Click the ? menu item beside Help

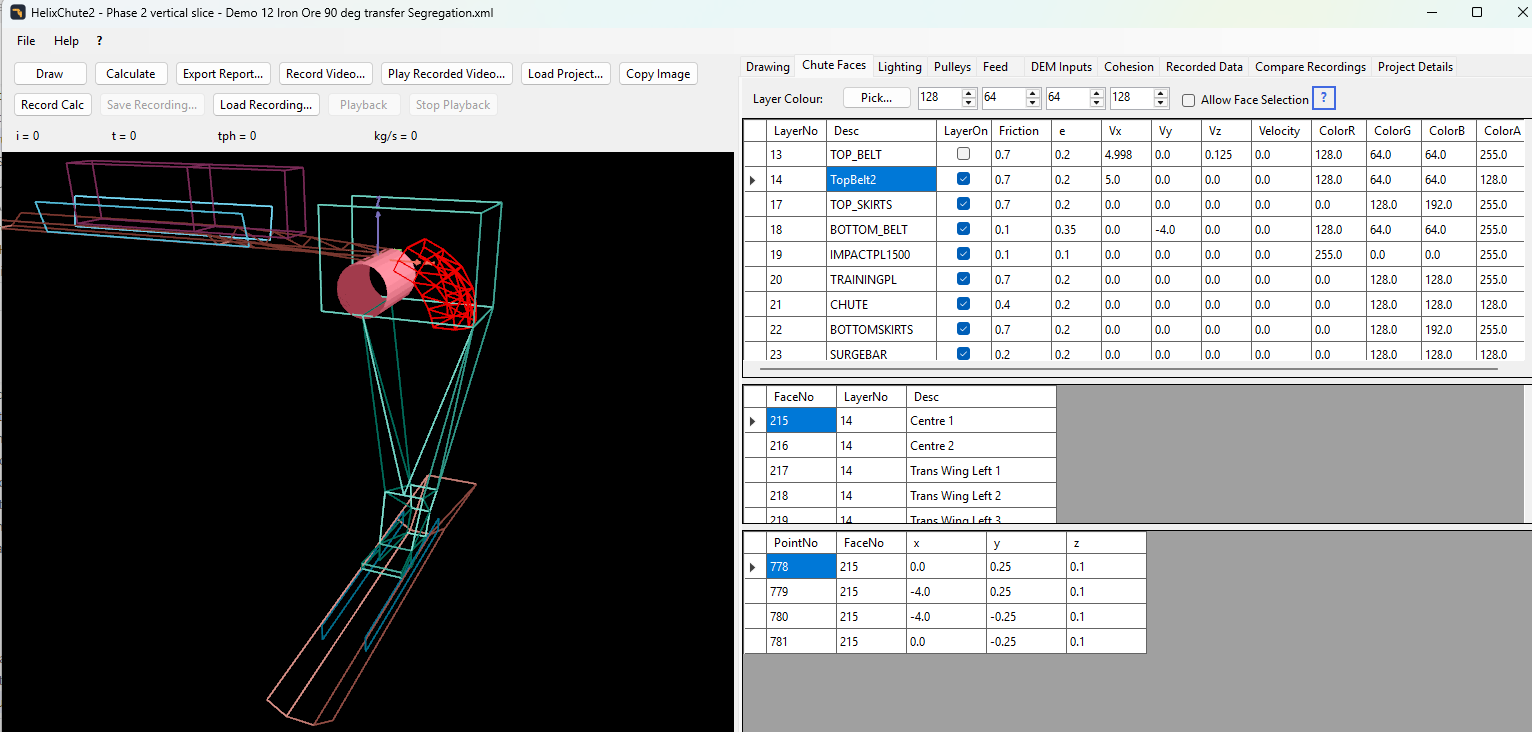(x=99, y=41)
